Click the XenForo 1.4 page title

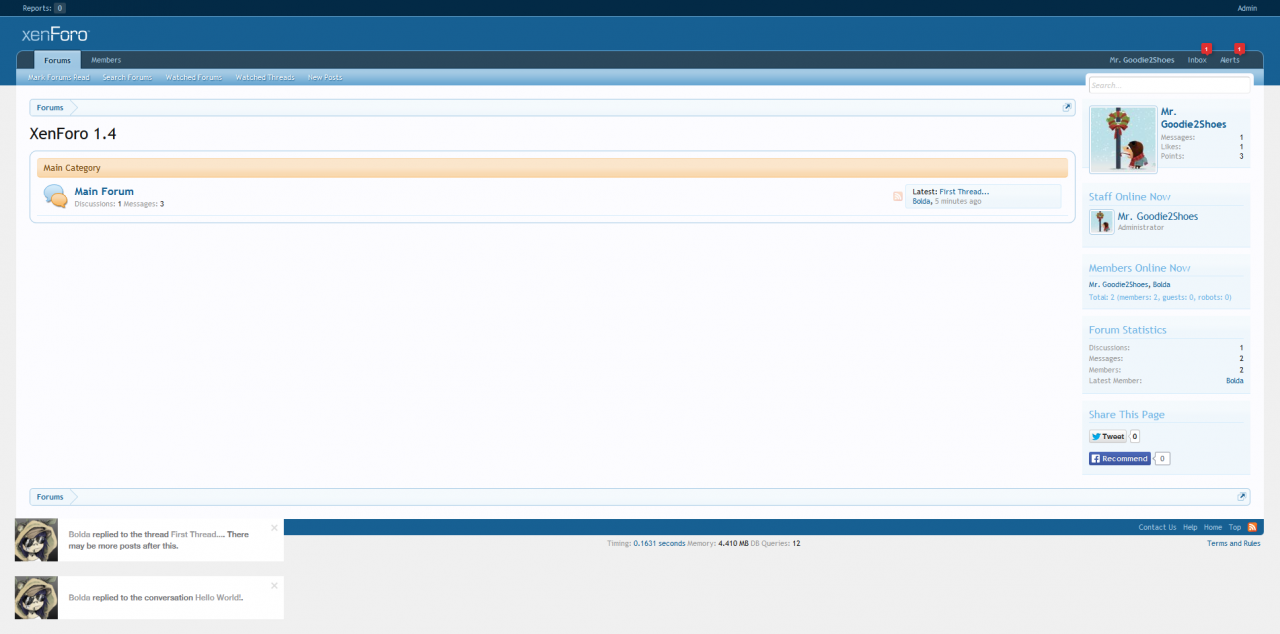pyautogui.click(x=73, y=134)
